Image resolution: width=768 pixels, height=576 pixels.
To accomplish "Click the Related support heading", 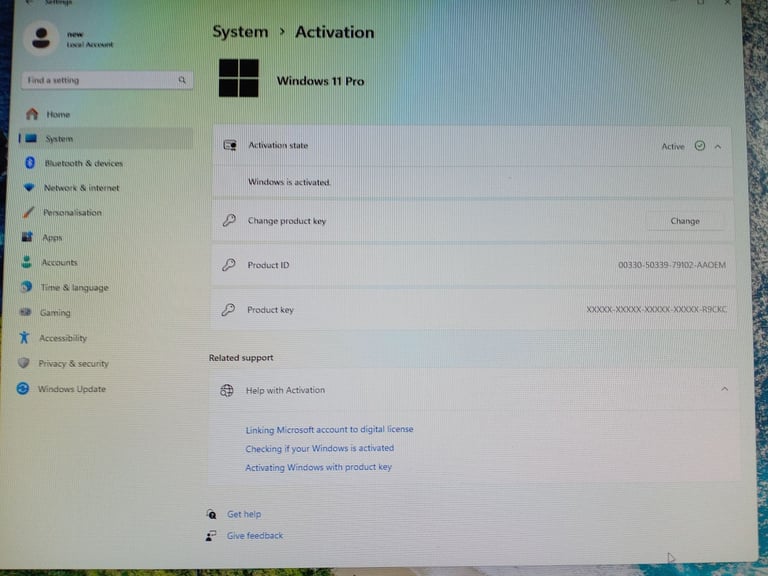I will (x=241, y=358).
